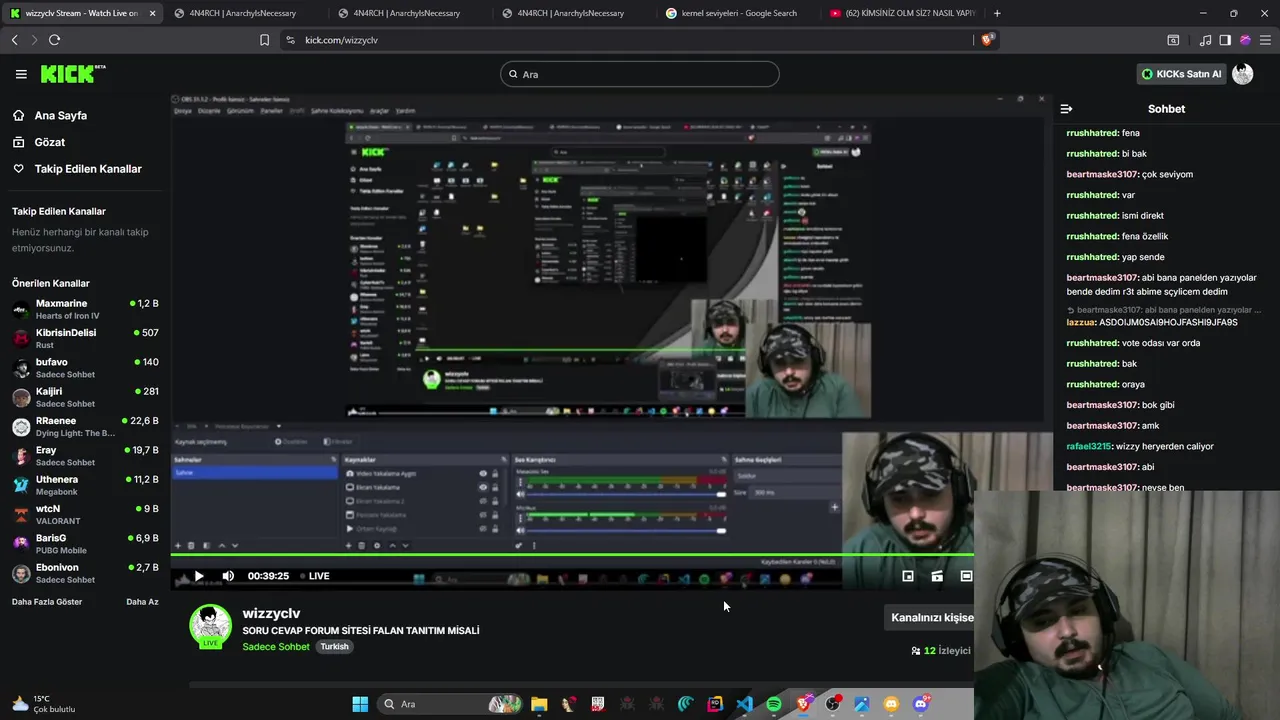Viewport: 1280px width, 720px height.
Task: Open Ebonivon recommended channel
Action: click(85, 573)
